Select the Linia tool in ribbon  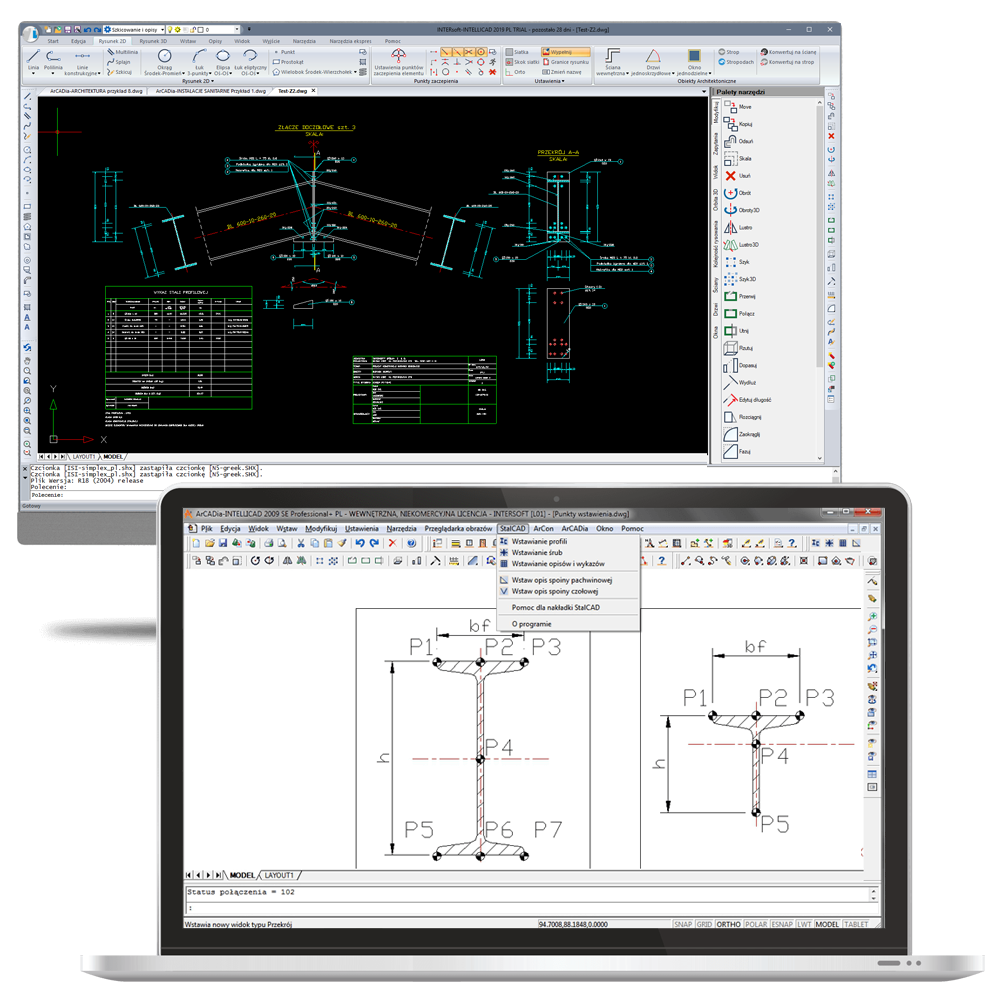[x=33, y=58]
